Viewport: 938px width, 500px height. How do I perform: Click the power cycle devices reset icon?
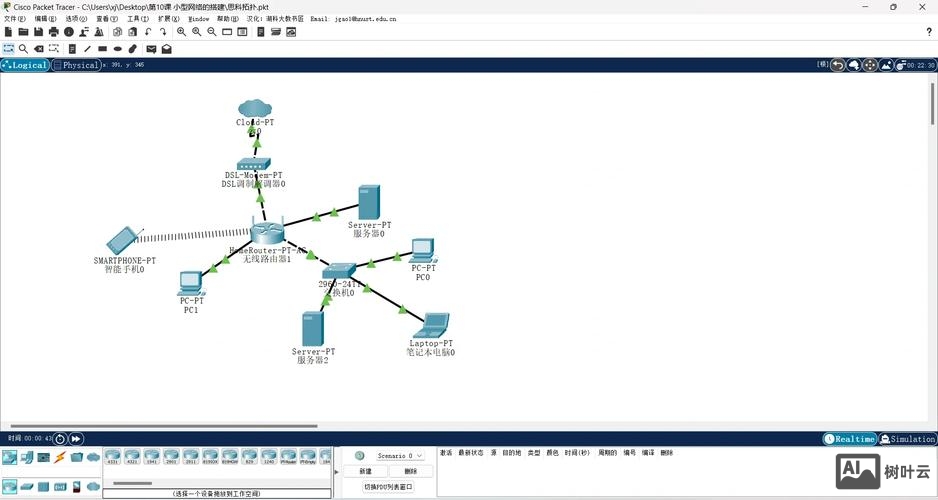(x=60, y=438)
